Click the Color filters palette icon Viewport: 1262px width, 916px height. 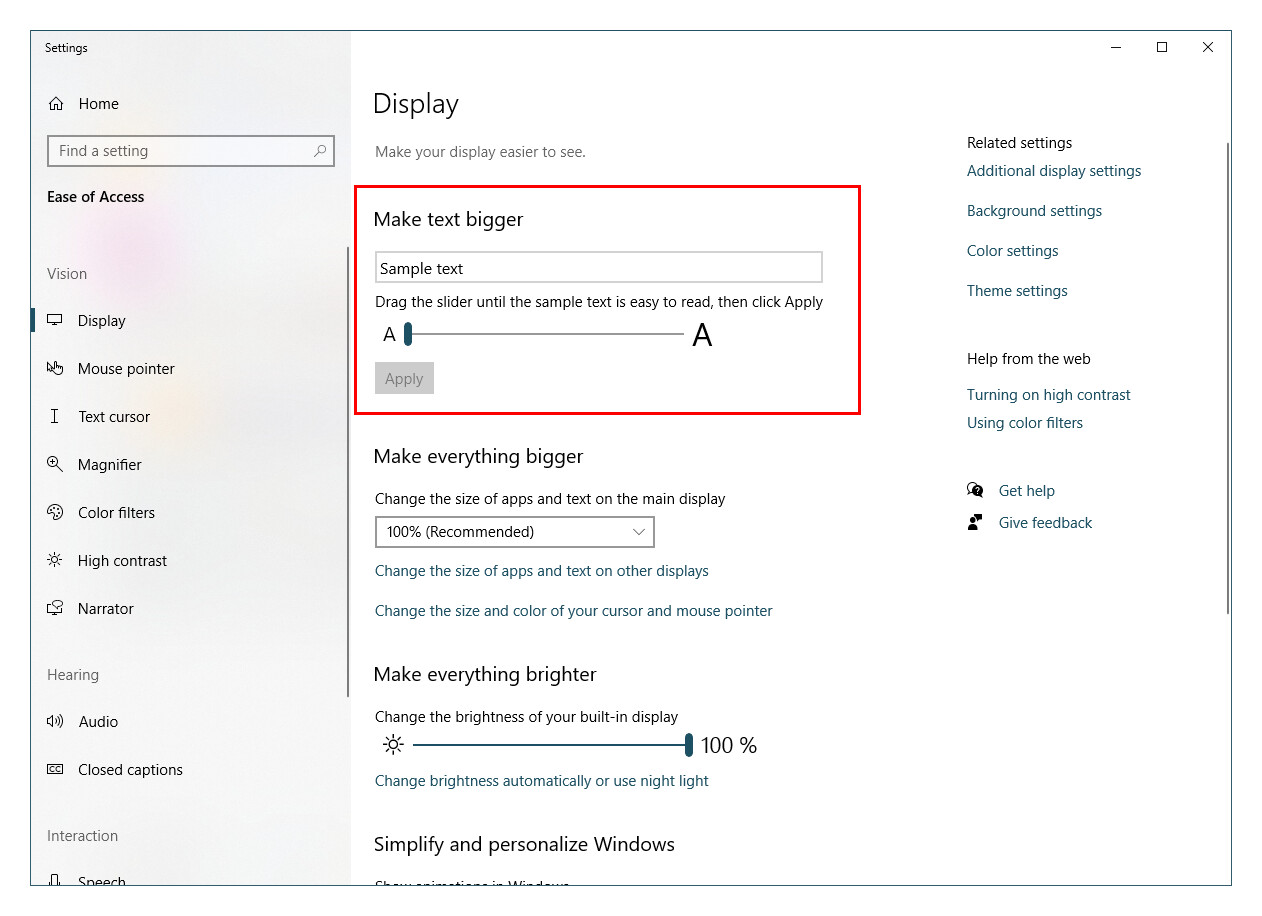(55, 513)
